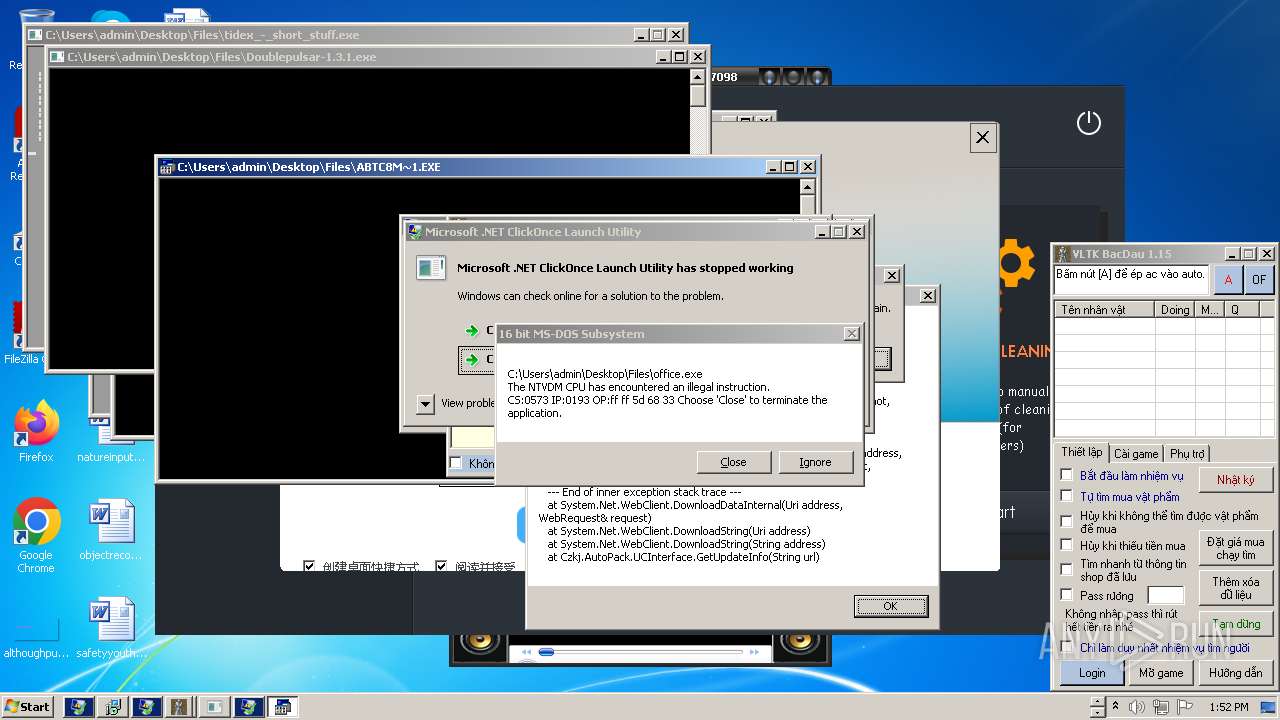
Task: Enable Bắt đầu làm nhiệm vụ checkbox
Action: (x=1067, y=475)
